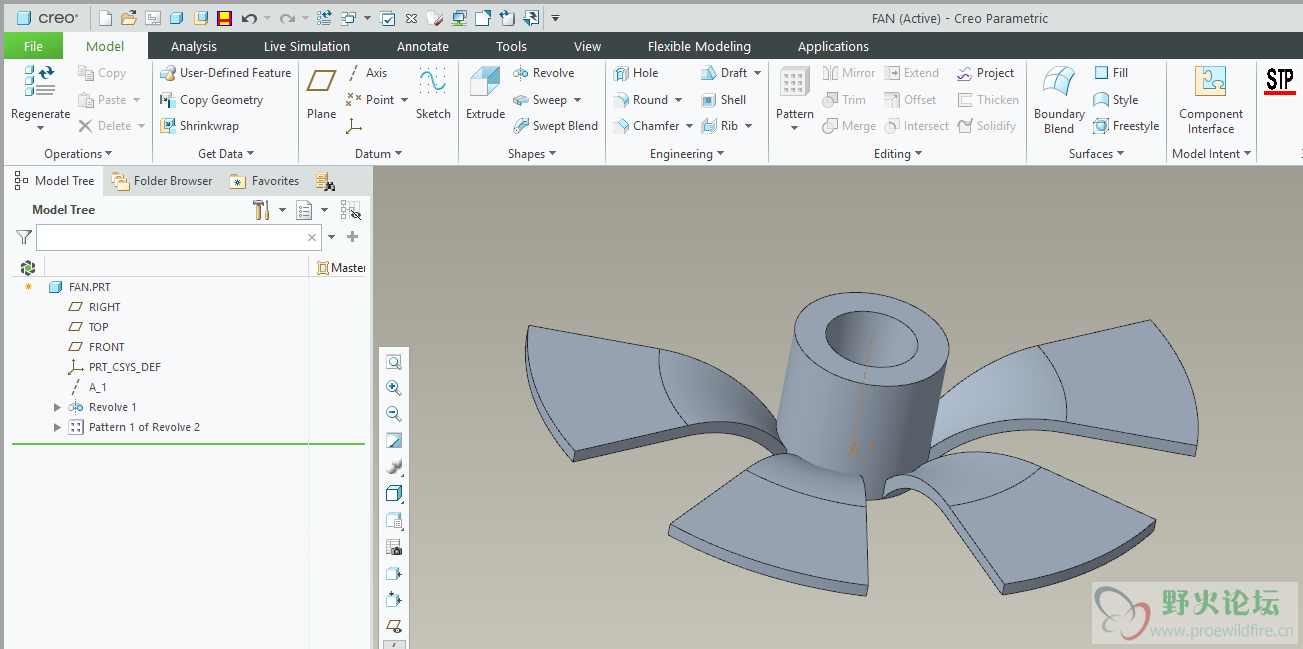Open the Freestyle tool
The height and width of the screenshot is (649, 1303).
click(x=1126, y=126)
